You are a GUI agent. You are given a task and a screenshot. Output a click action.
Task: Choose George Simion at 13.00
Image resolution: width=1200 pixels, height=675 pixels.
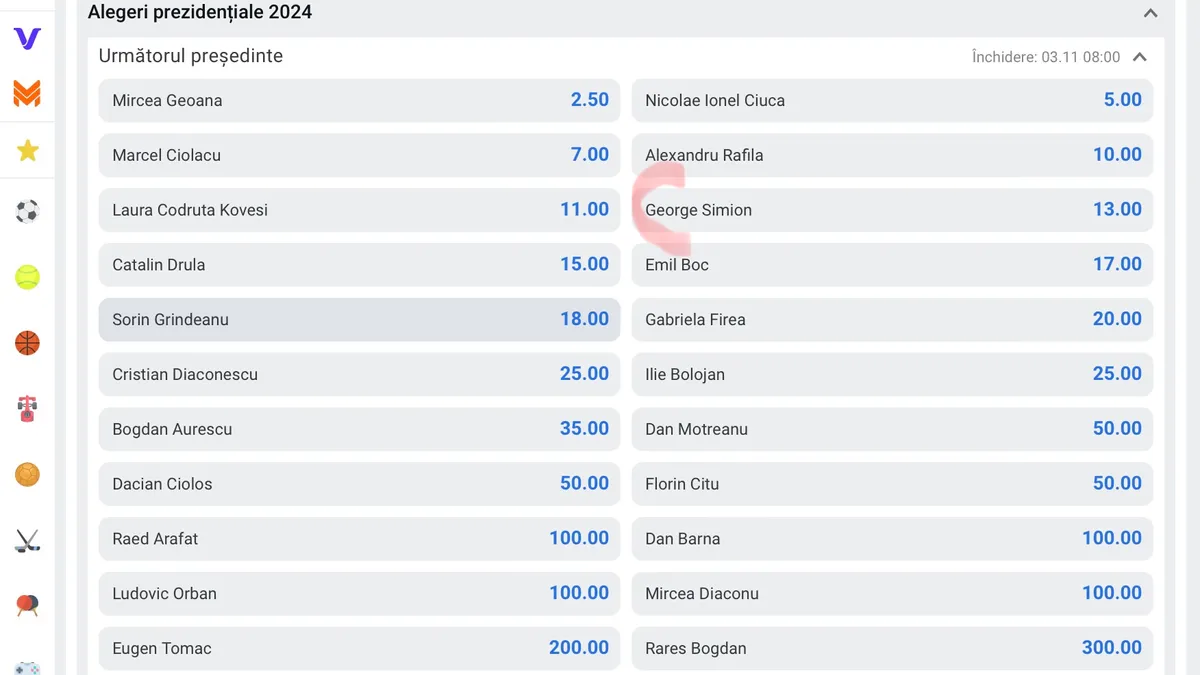coord(892,210)
